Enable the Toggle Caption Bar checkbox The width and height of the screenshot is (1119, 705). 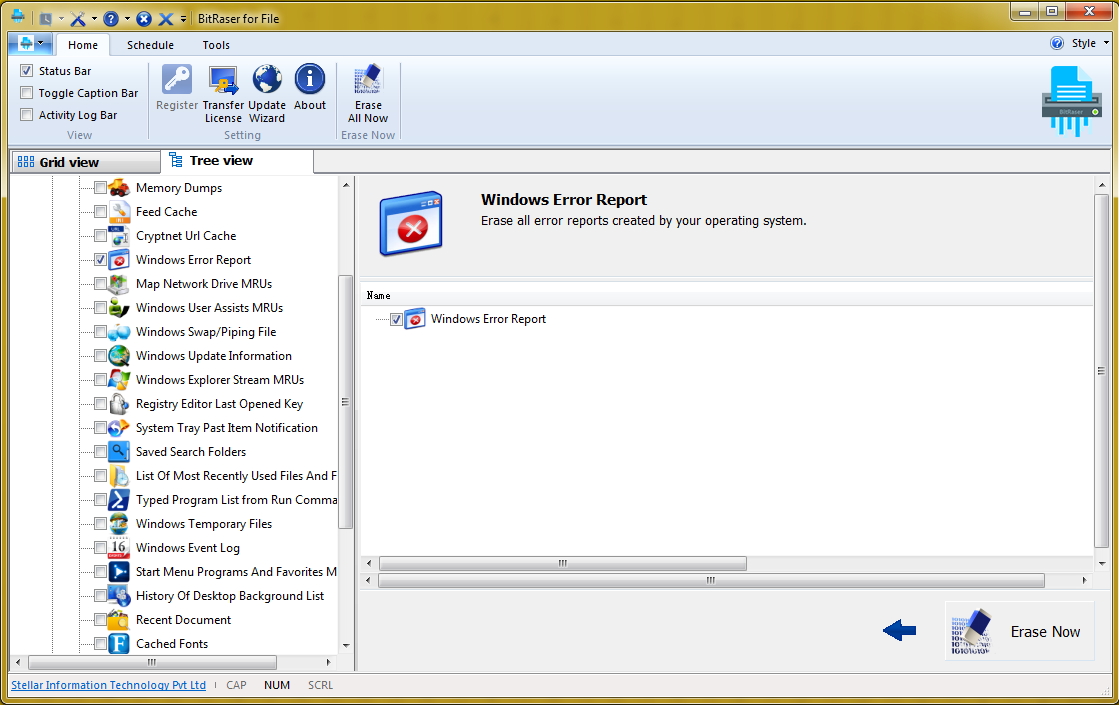pyautogui.click(x=27, y=93)
